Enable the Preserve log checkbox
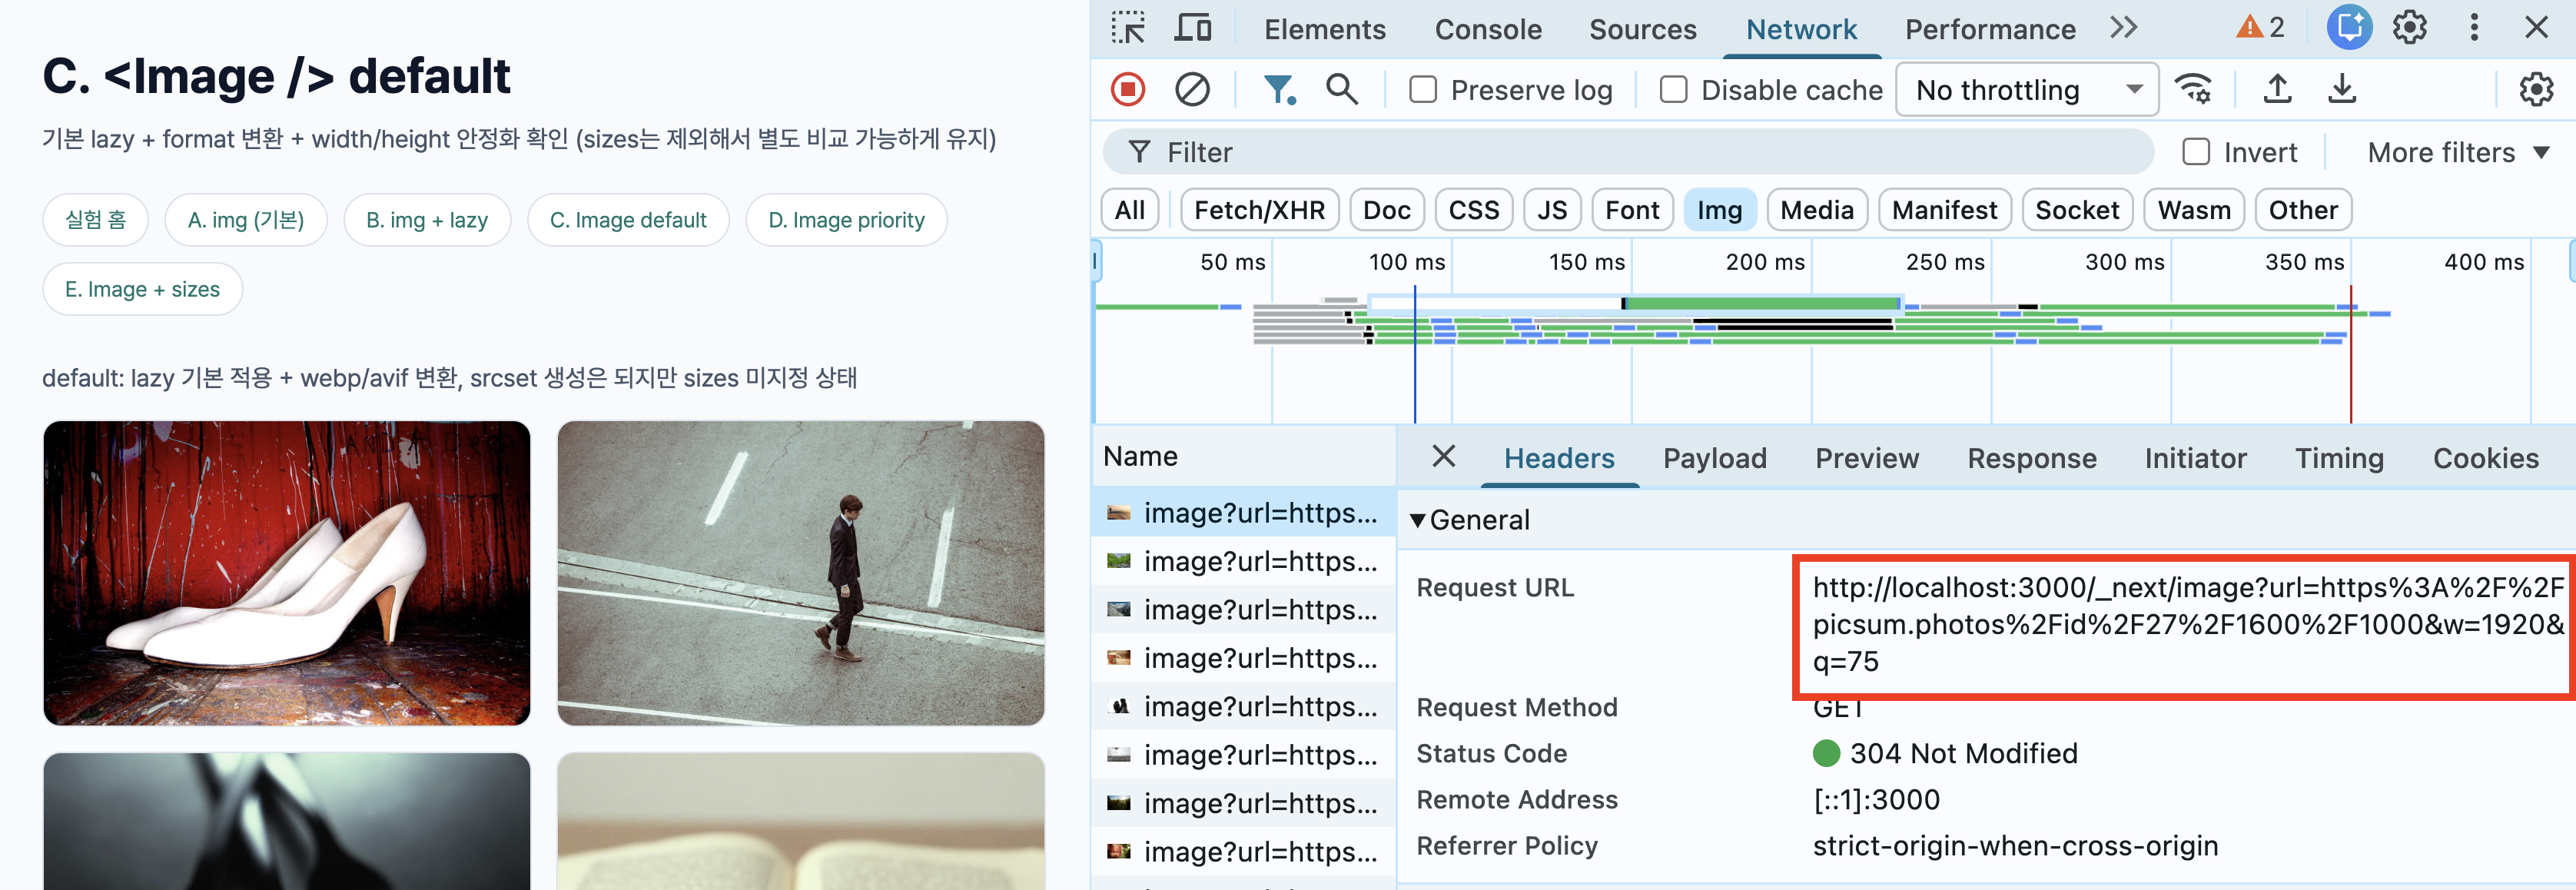The image size is (2576, 890). (x=1423, y=90)
